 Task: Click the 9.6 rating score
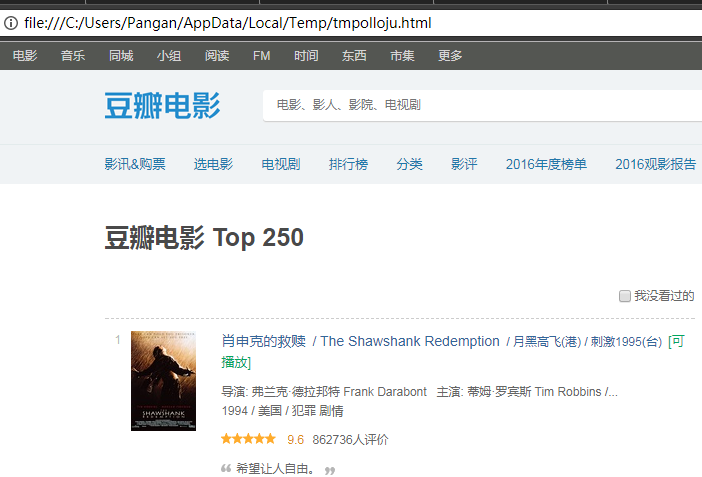point(295,440)
